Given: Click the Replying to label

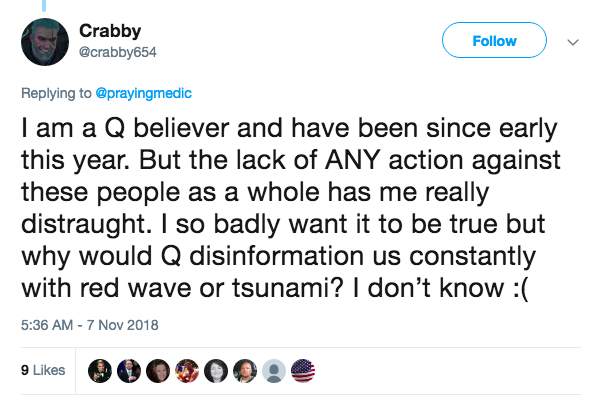Looking at the screenshot, I should pos(56,93).
